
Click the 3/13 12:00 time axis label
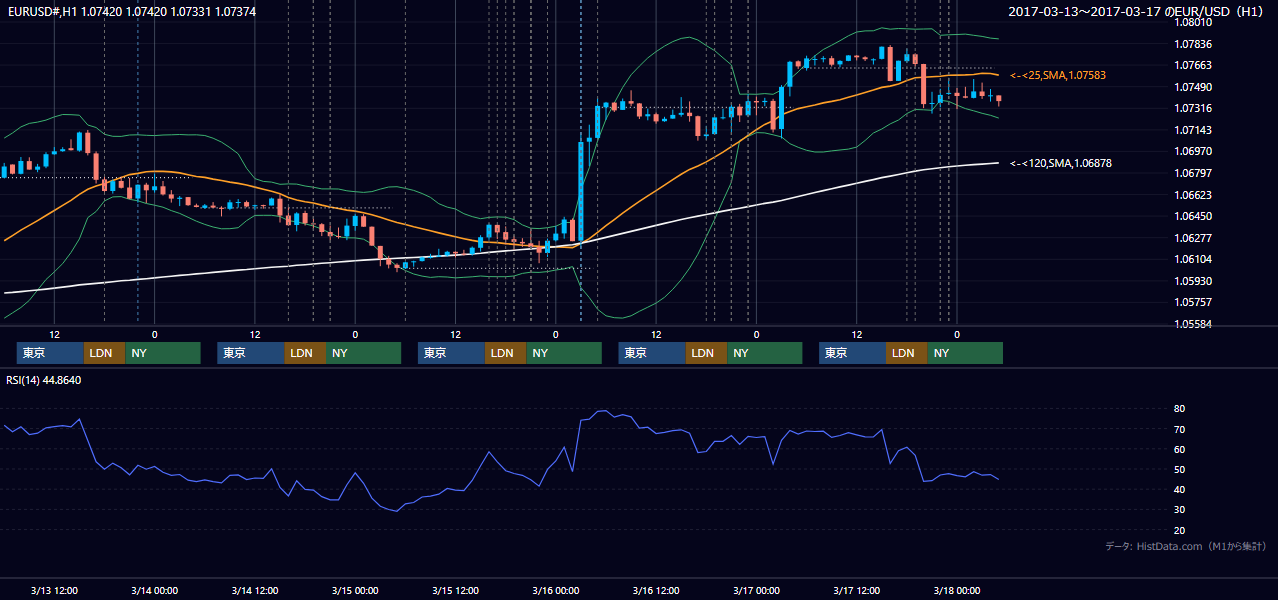(x=55, y=590)
